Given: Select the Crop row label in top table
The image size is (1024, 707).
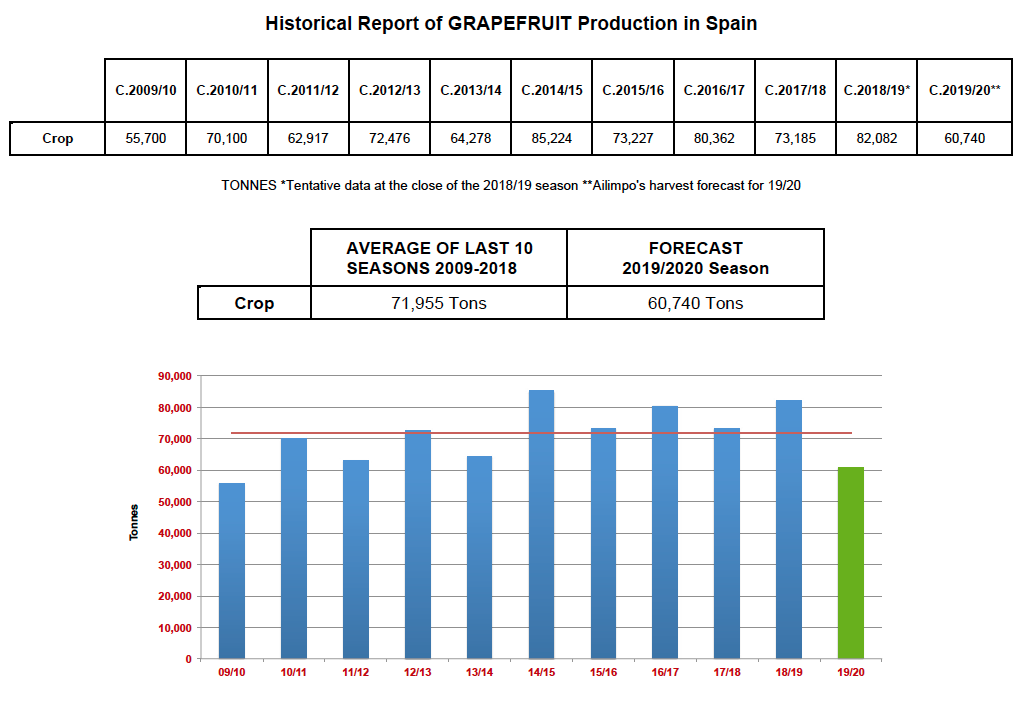Looking at the screenshot, I should (57, 138).
